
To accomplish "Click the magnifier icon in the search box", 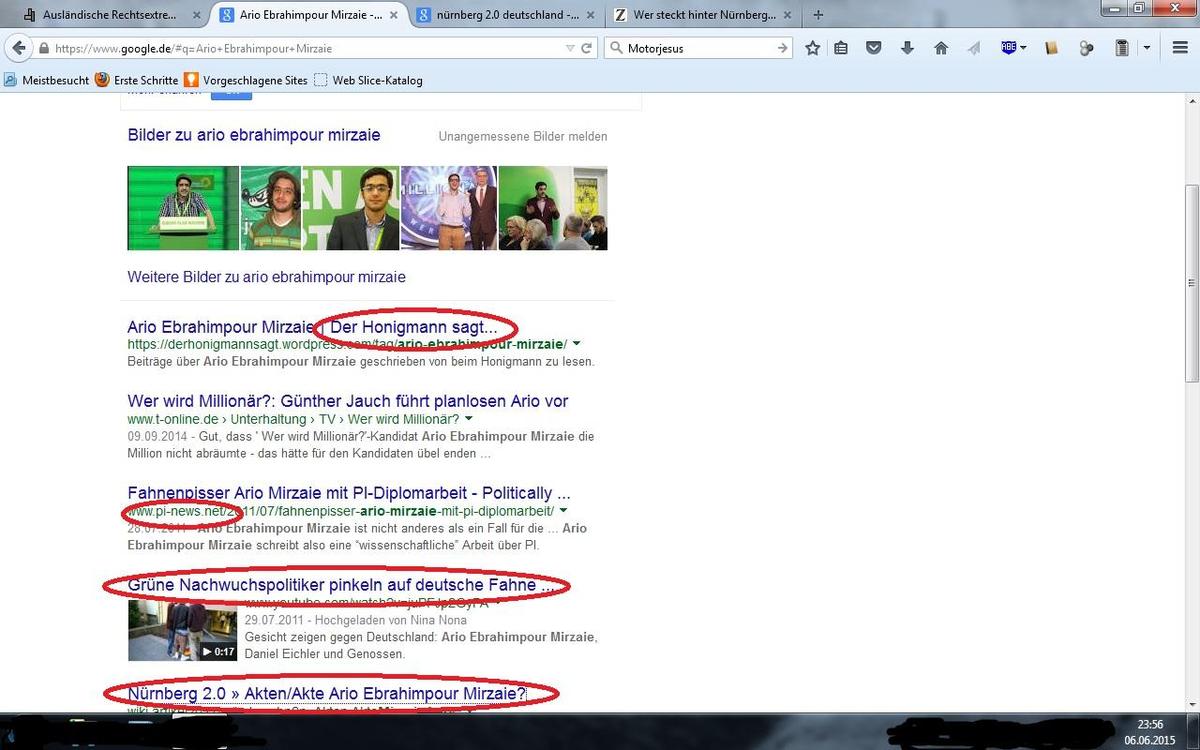I will tap(616, 48).
